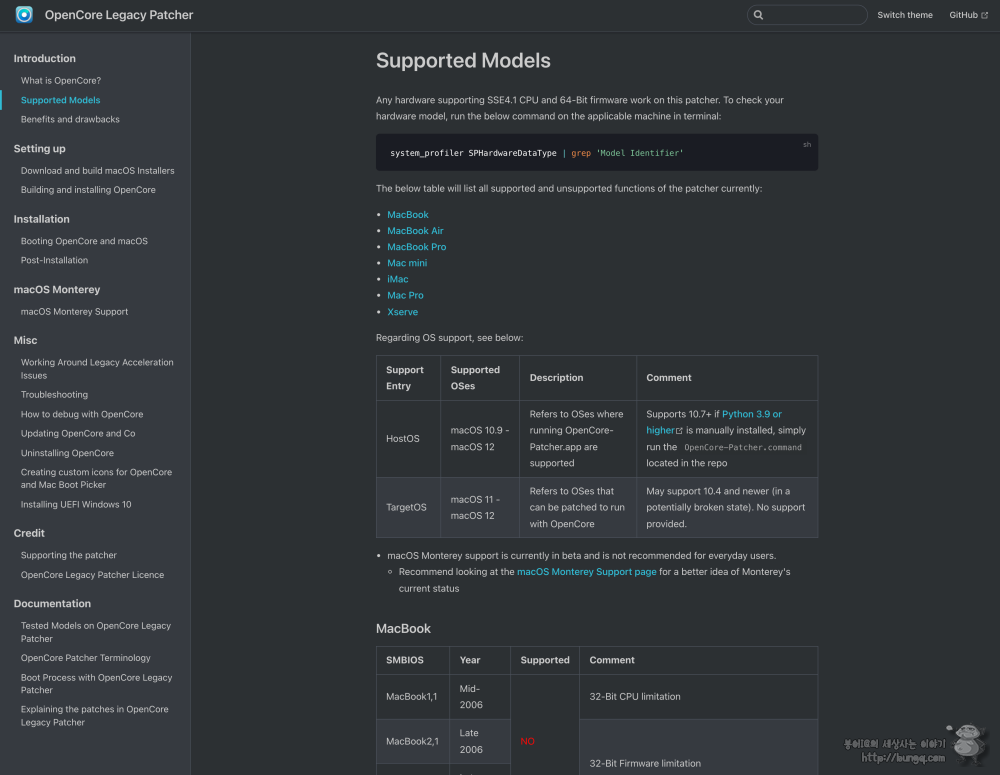Screen dimensions: 1000x775
Task: Click the Supported Models page heading
Action: click(463, 61)
